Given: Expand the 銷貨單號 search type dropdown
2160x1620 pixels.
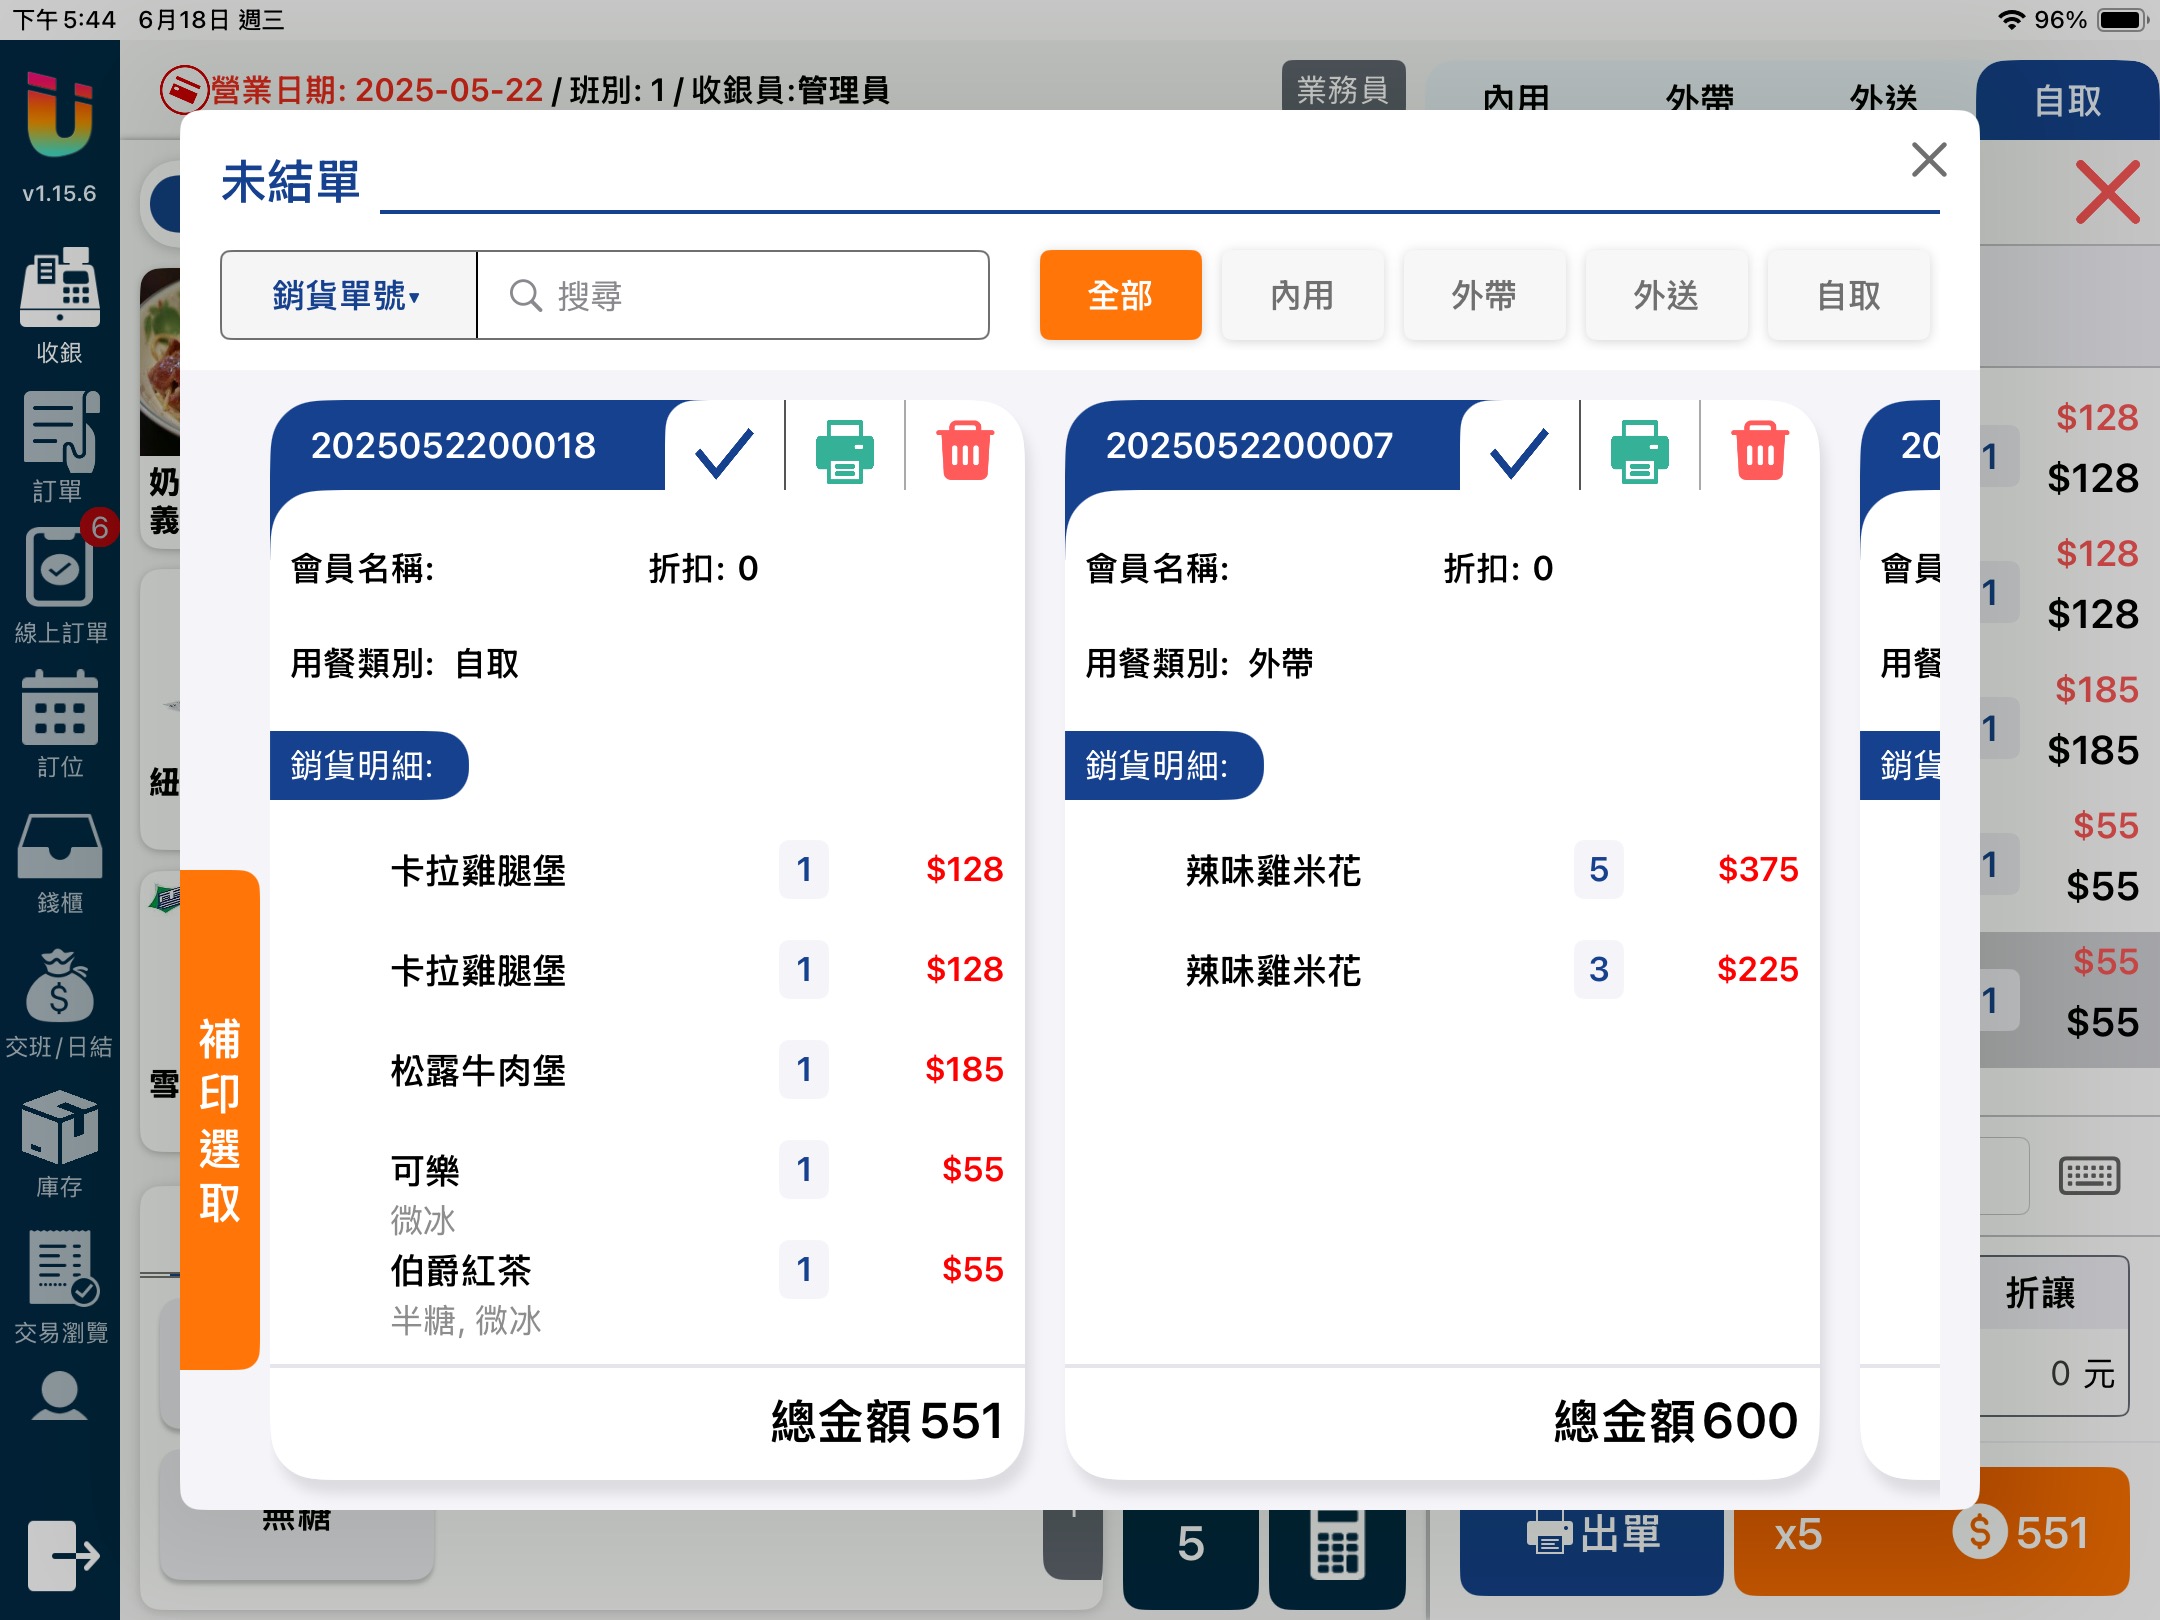Looking at the screenshot, I should pyautogui.click(x=348, y=295).
